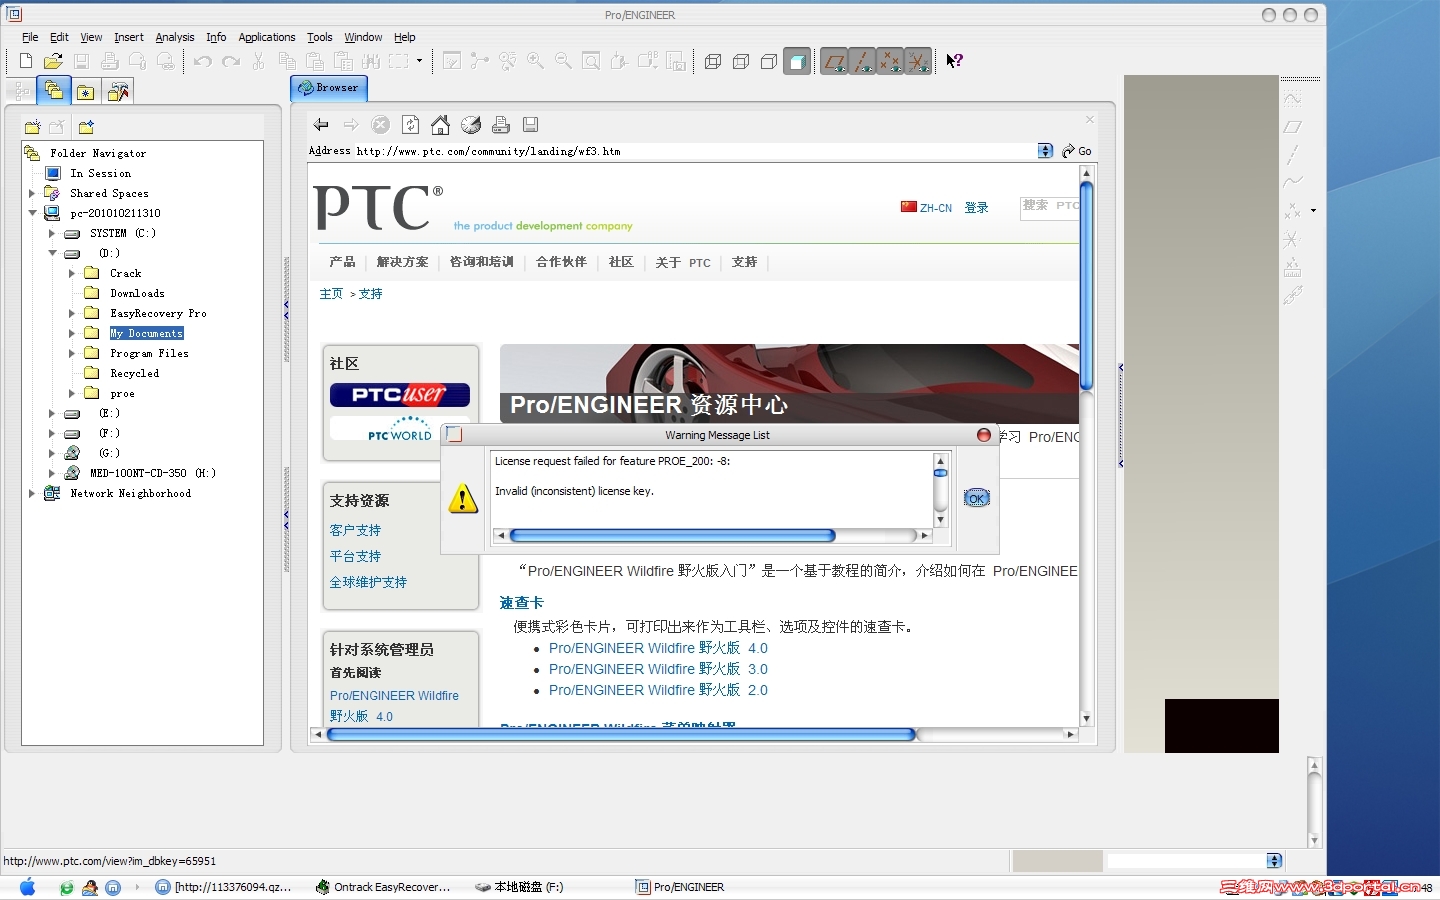
Task: Select the no hidden display icon
Action: click(769, 61)
